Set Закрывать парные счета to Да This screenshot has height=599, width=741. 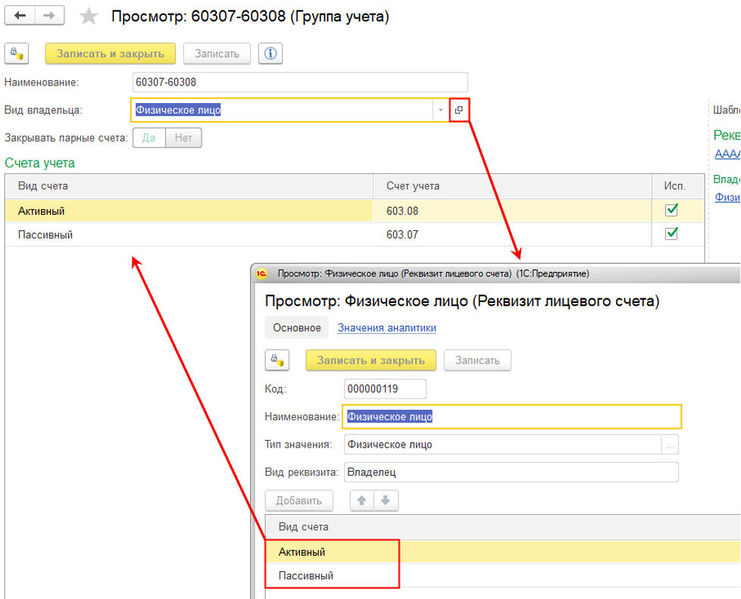pyautogui.click(x=149, y=138)
